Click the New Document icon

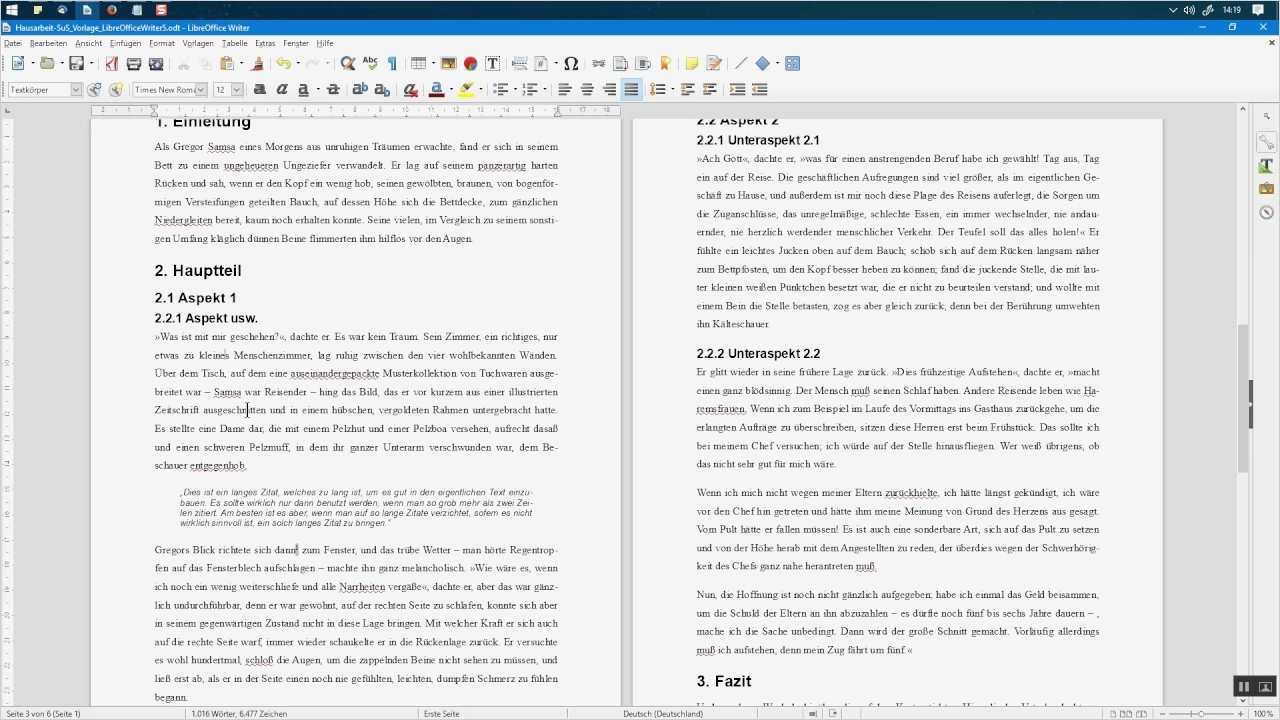click(18, 64)
